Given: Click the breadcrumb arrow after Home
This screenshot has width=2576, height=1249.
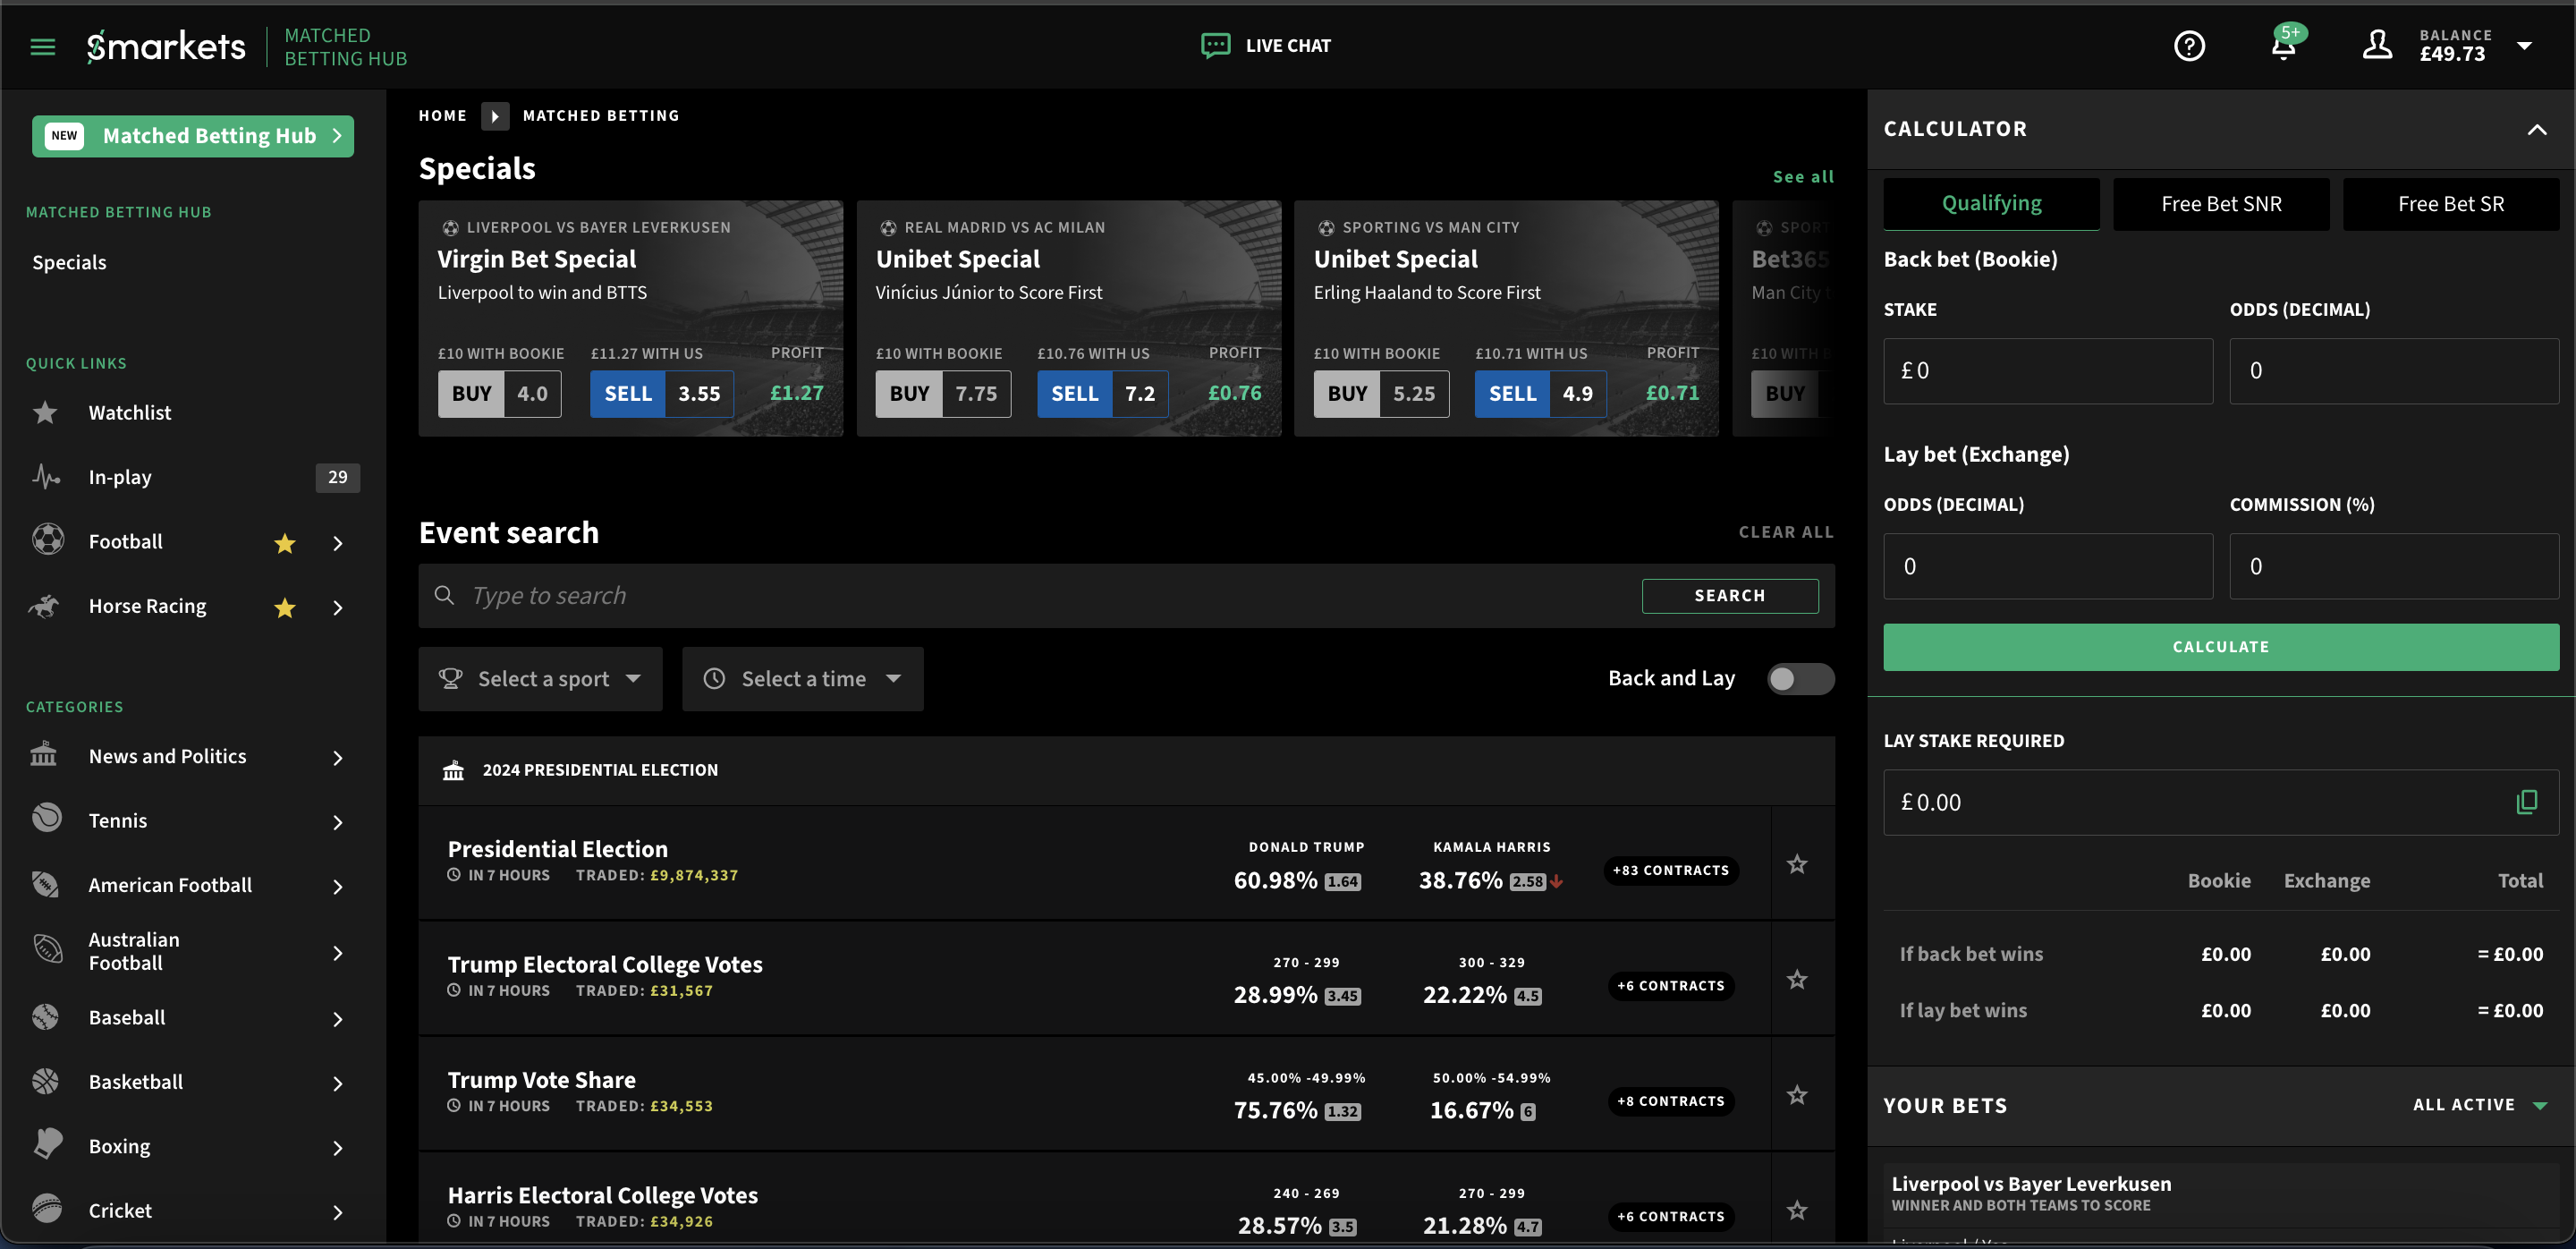Looking at the screenshot, I should point(494,116).
